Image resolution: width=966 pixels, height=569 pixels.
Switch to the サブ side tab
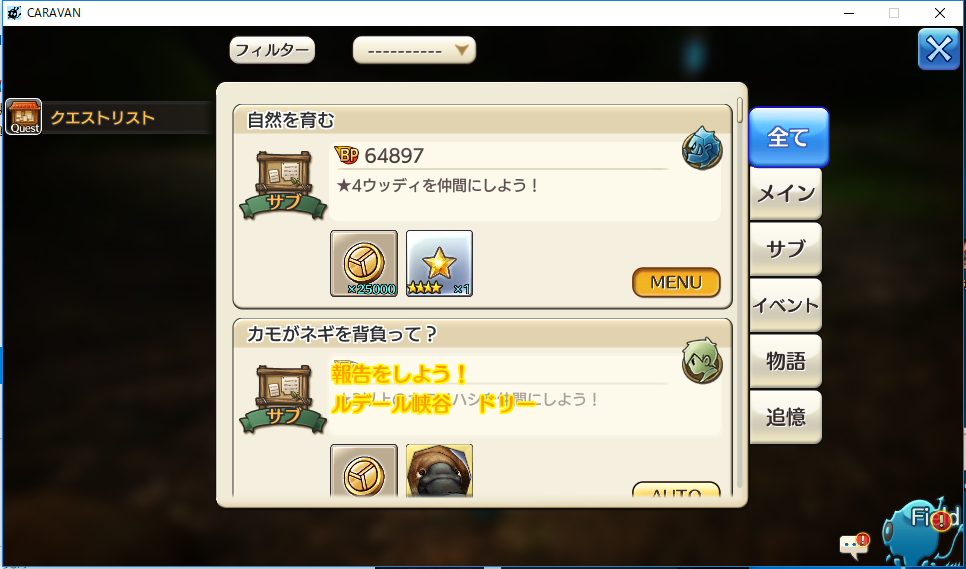[785, 249]
